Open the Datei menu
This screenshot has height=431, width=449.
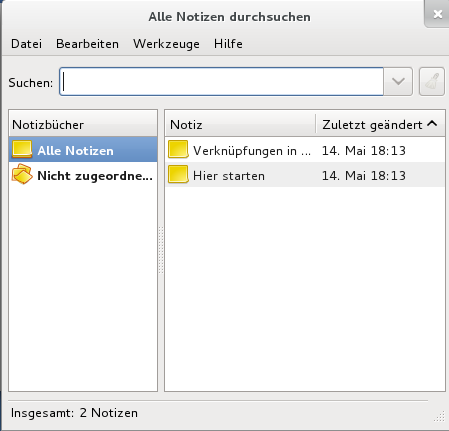[26, 44]
